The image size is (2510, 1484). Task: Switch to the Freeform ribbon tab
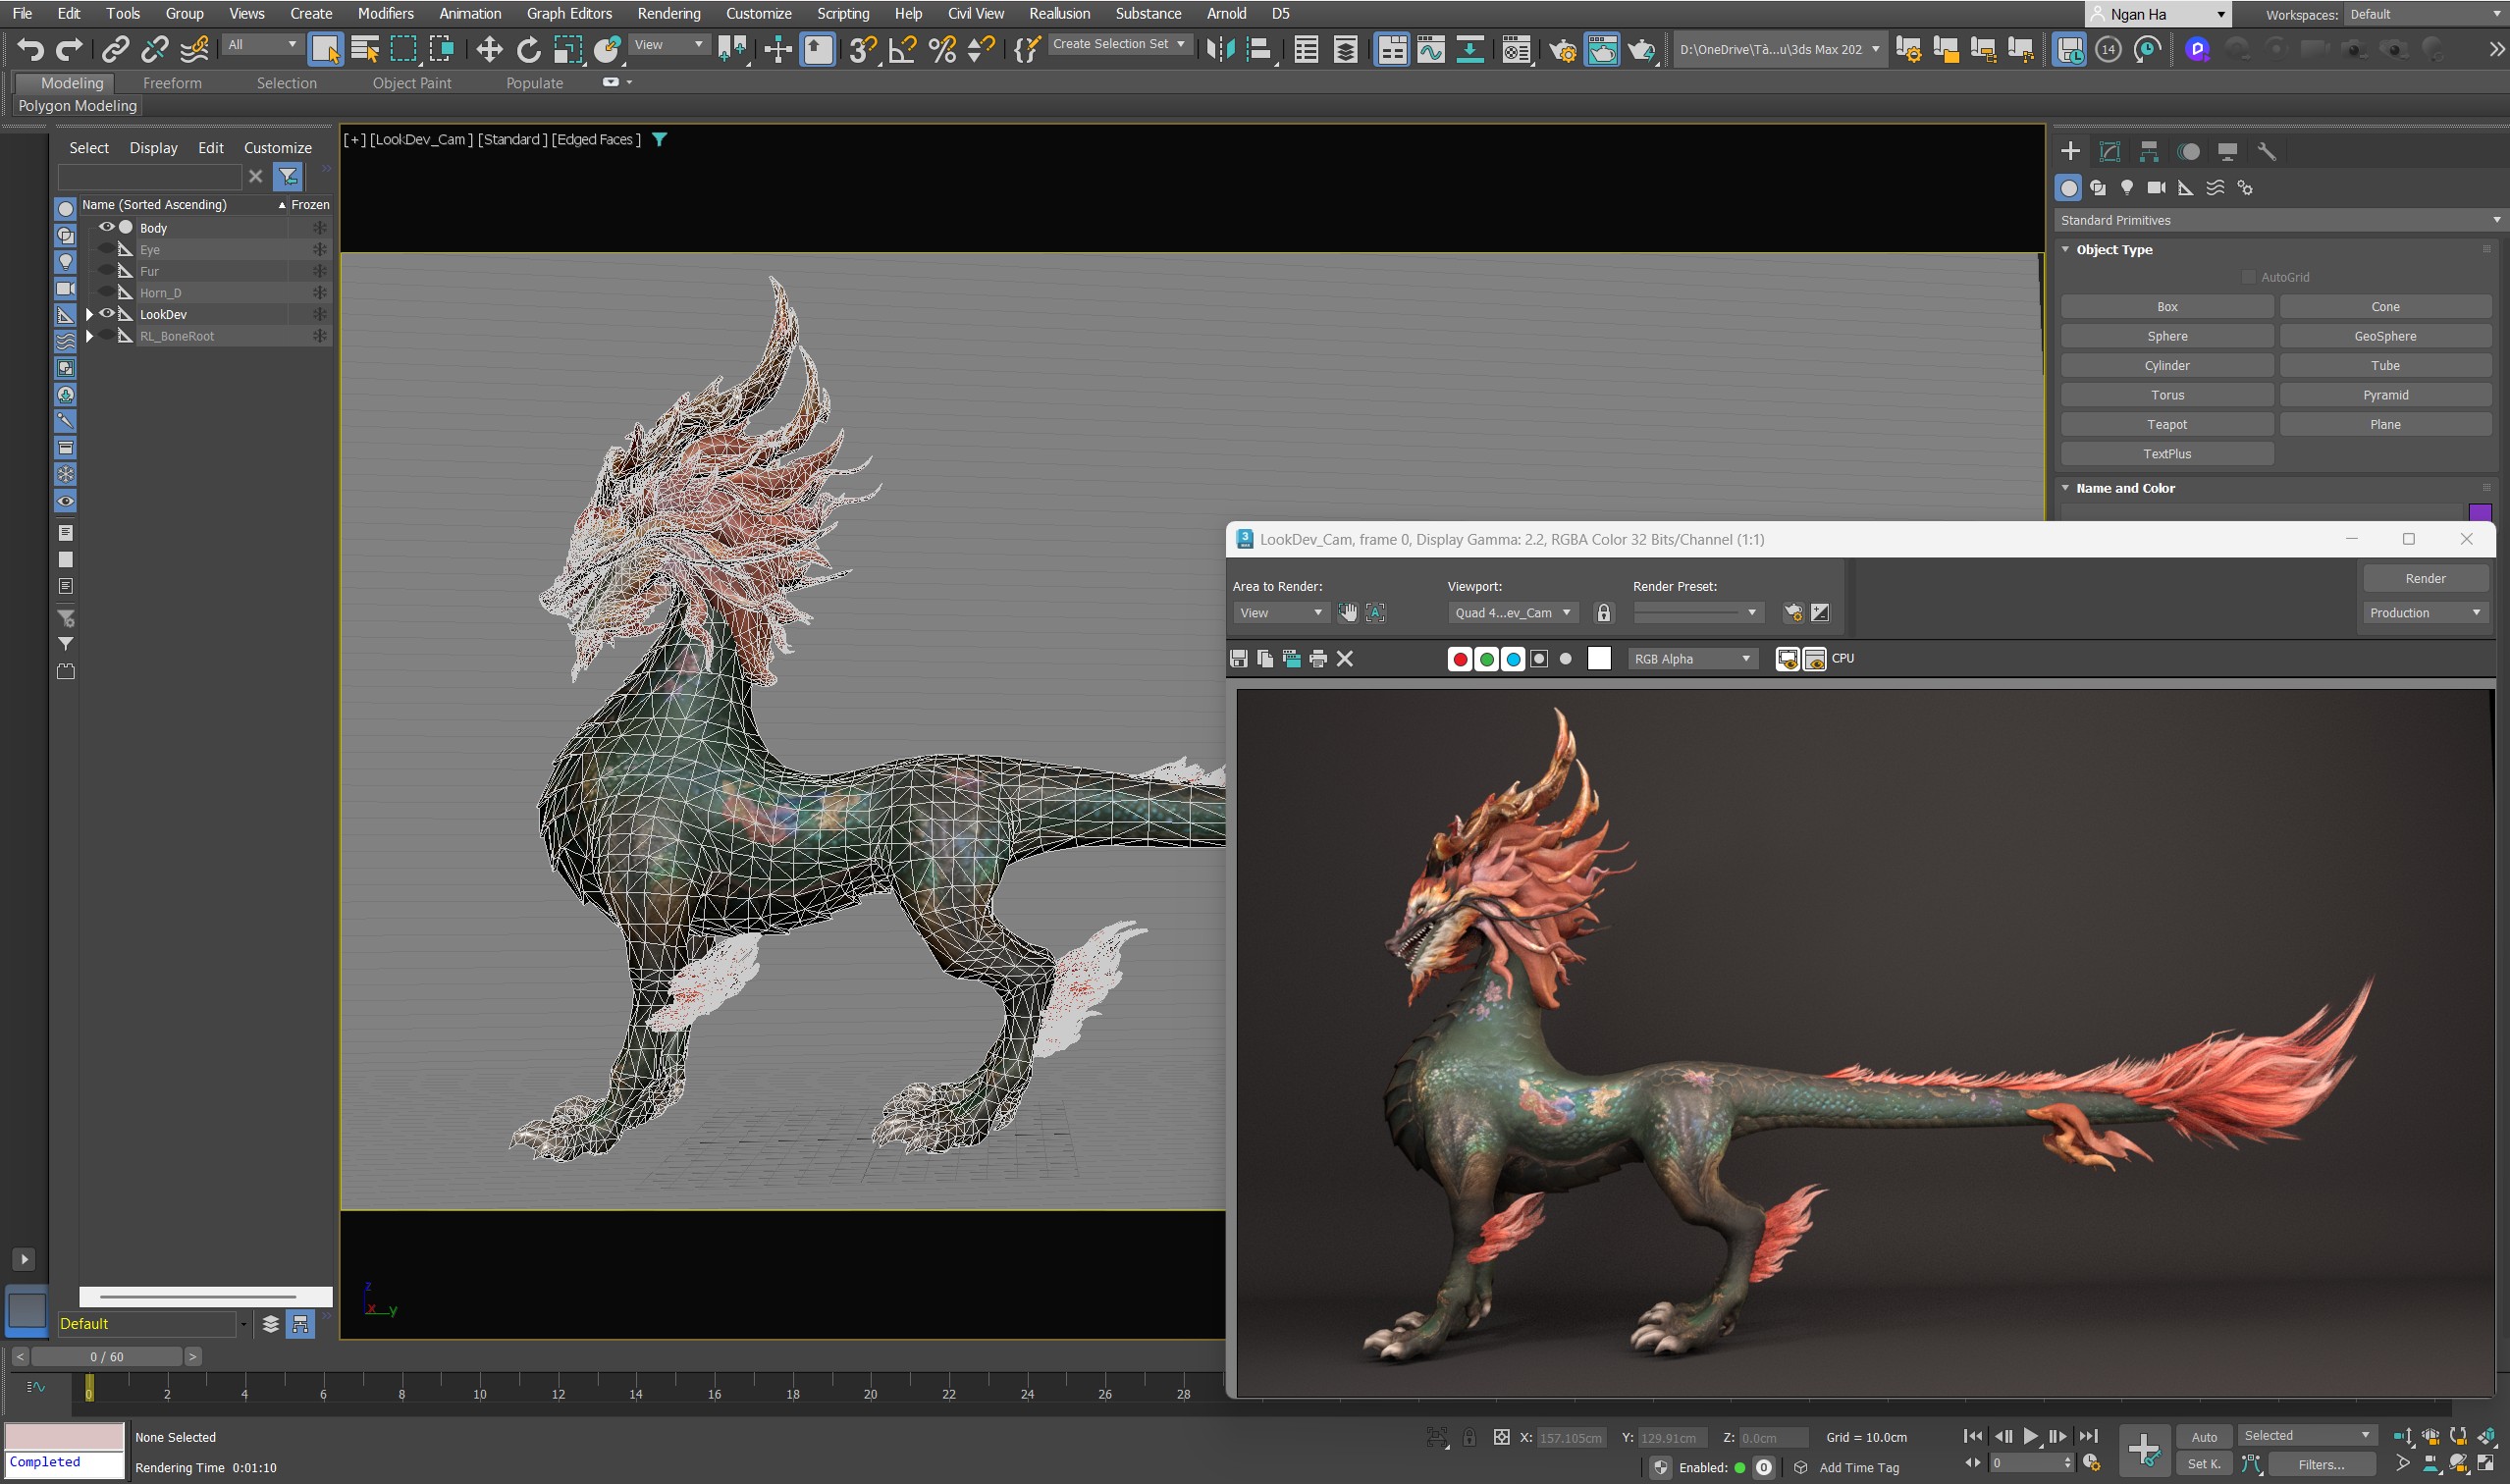172,83
